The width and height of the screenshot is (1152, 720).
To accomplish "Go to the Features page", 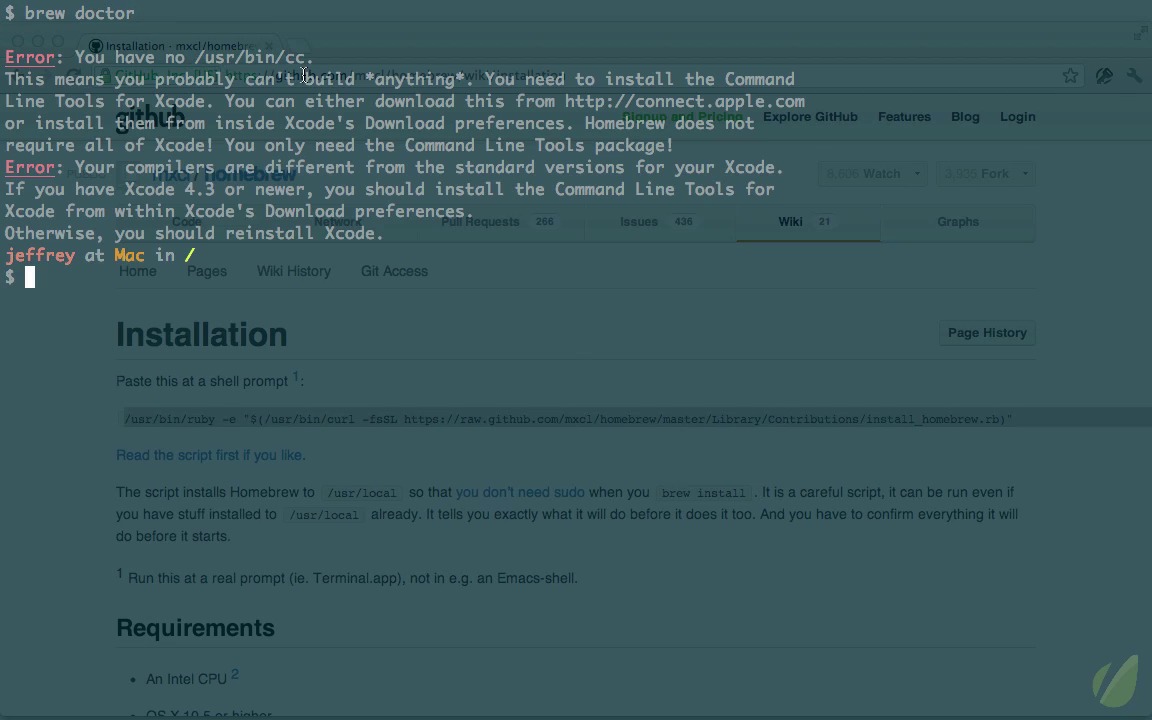I will pyautogui.click(x=904, y=116).
